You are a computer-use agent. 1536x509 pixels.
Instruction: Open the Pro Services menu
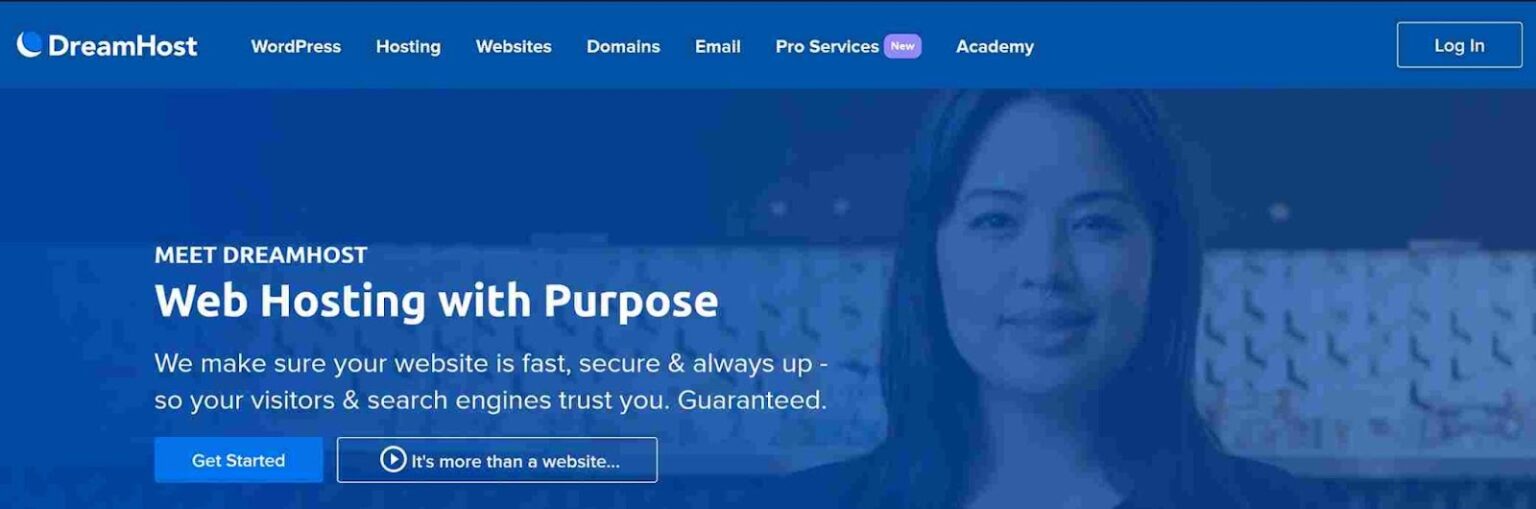[x=827, y=46]
